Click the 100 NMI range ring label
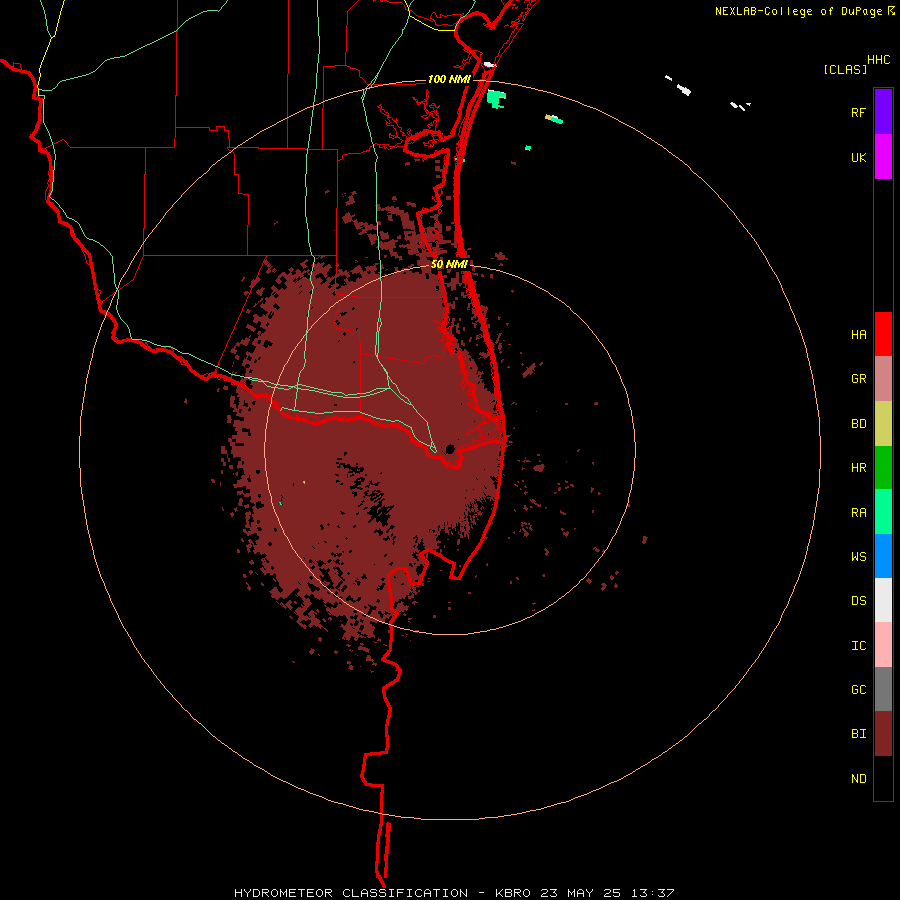The image size is (900, 900). pyautogui.click(x=449, y=79)
